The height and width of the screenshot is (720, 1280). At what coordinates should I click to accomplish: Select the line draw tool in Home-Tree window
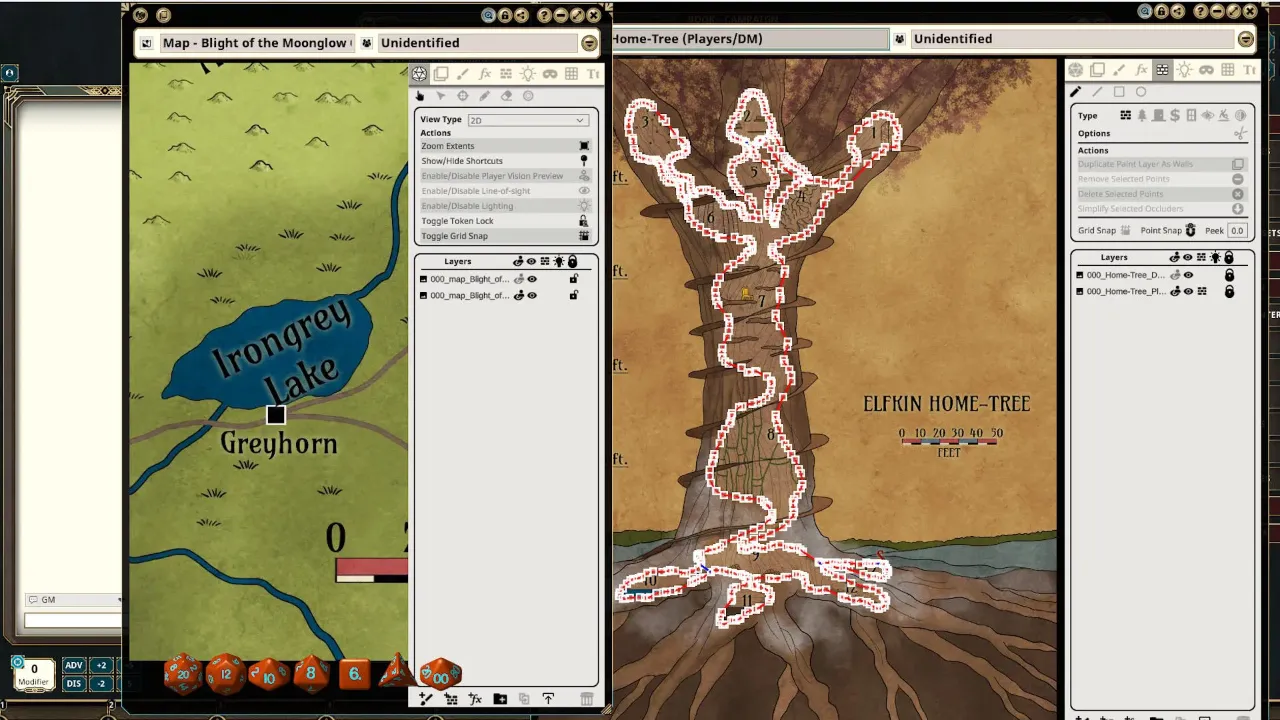tap(1097, 92)
